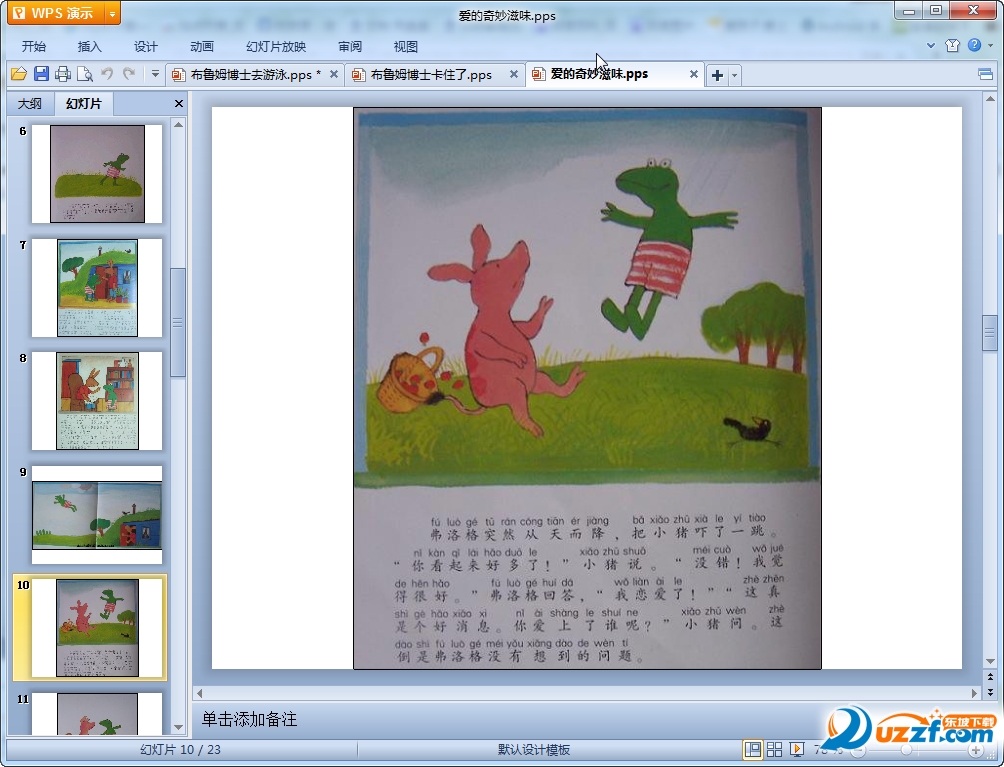The height and width of the screenshot is (767, 1004).
Task: Click the 默认设计模板 status text
Action: click(x=534, y=750)
